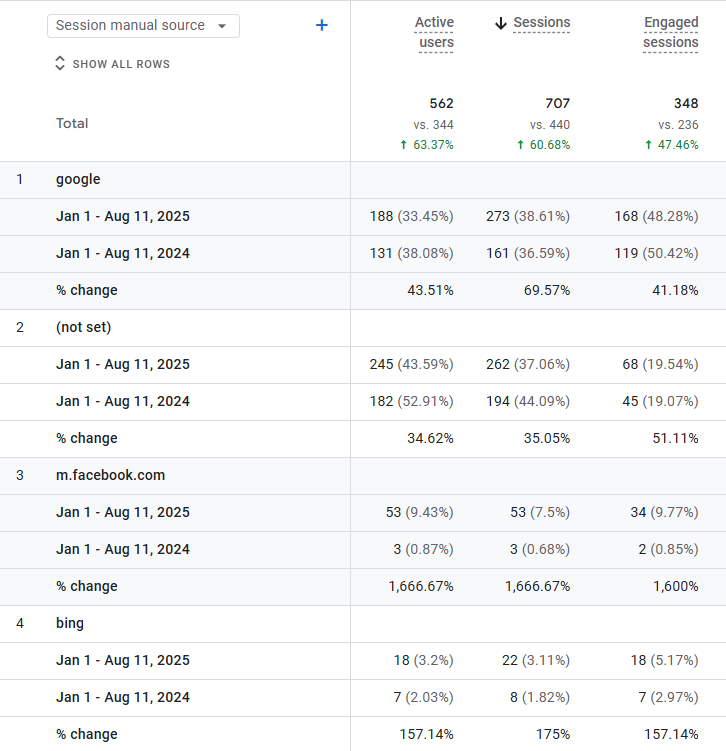Click the up-down chevron beside SHOW ALL ROWS
Screen dimensions: 726x751
(61, 64)
